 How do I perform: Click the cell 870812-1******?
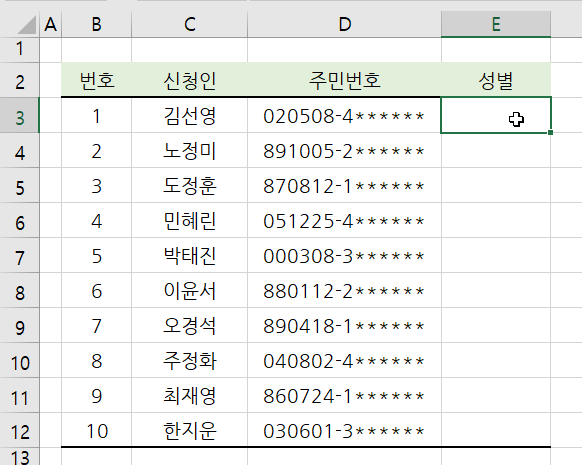pos(344,185)
